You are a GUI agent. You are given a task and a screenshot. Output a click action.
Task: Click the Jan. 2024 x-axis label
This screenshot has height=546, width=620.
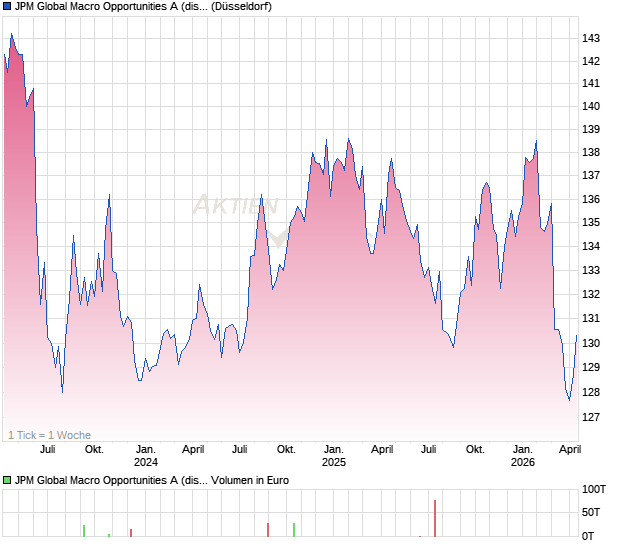pos(146,456)
